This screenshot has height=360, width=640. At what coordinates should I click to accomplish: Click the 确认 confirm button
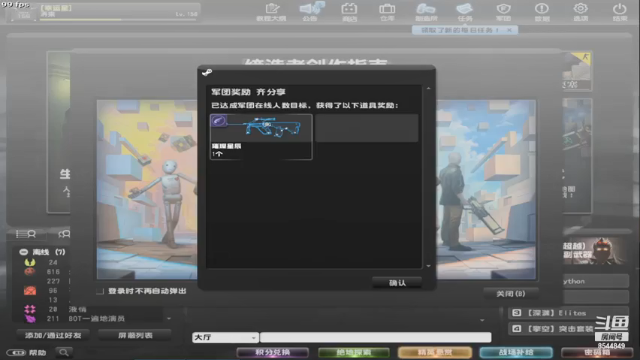pos(397,282)
